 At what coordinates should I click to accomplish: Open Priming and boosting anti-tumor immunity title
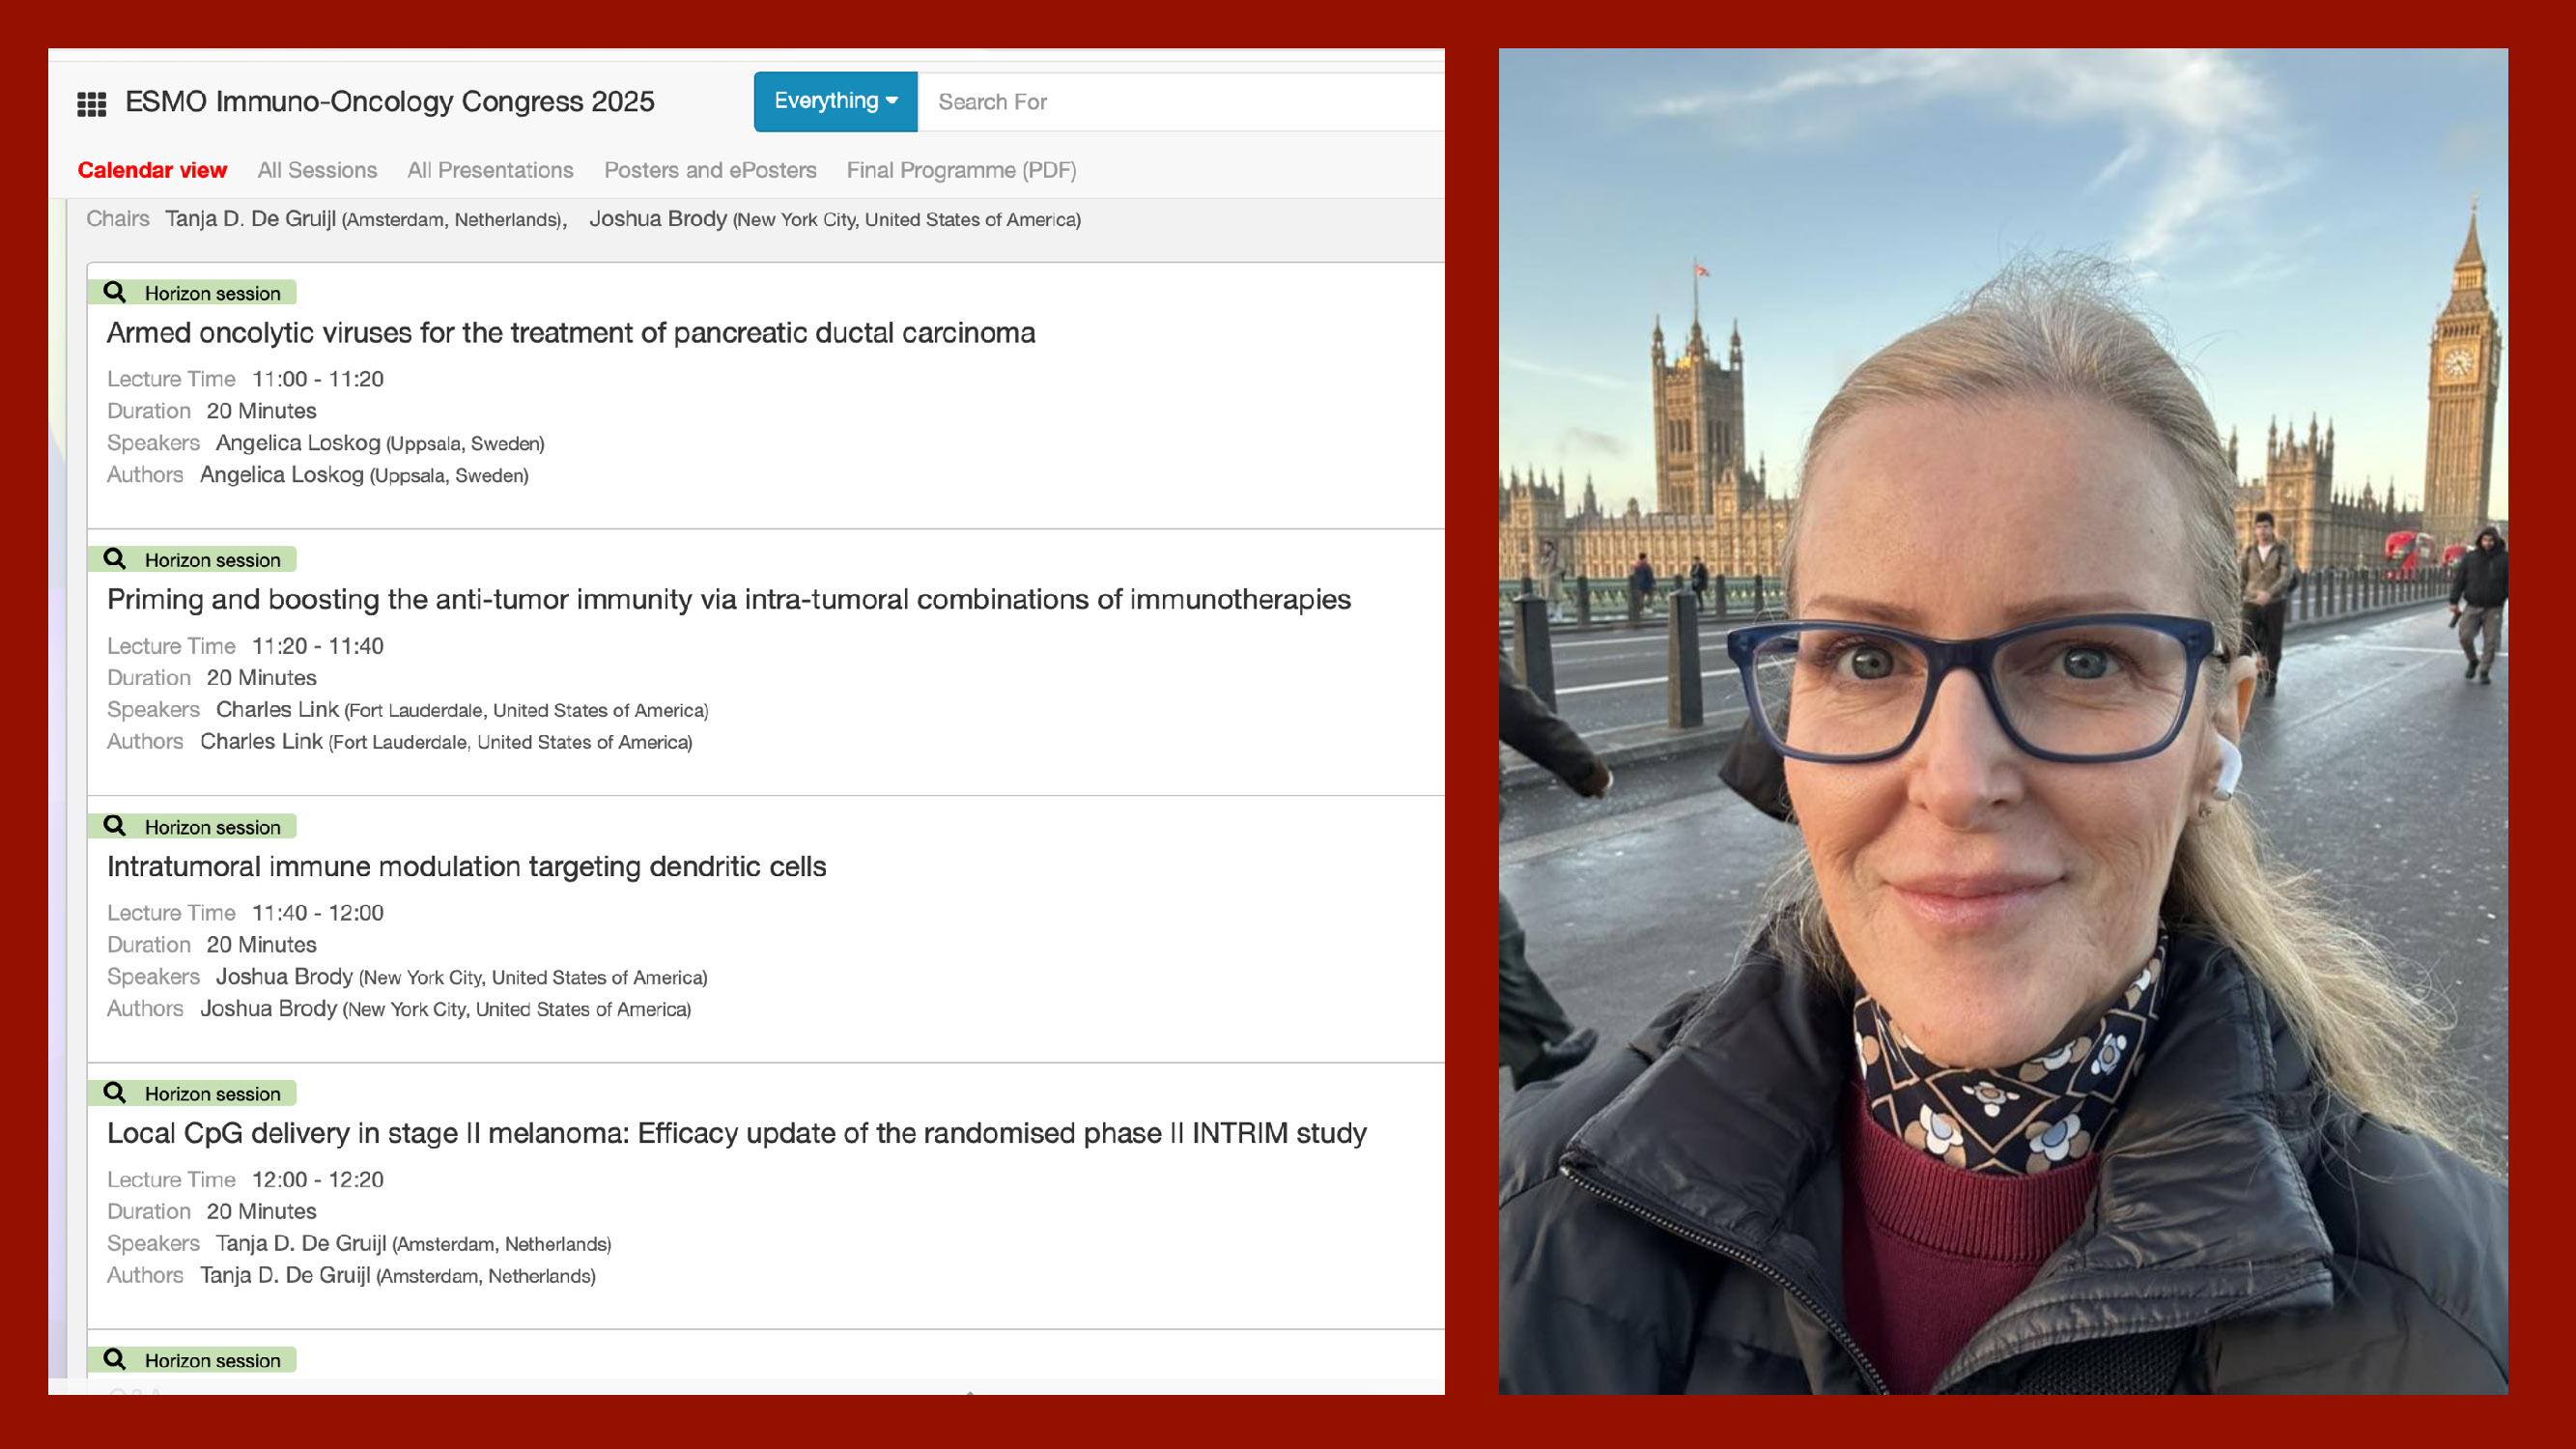click(x=729, y=600)
